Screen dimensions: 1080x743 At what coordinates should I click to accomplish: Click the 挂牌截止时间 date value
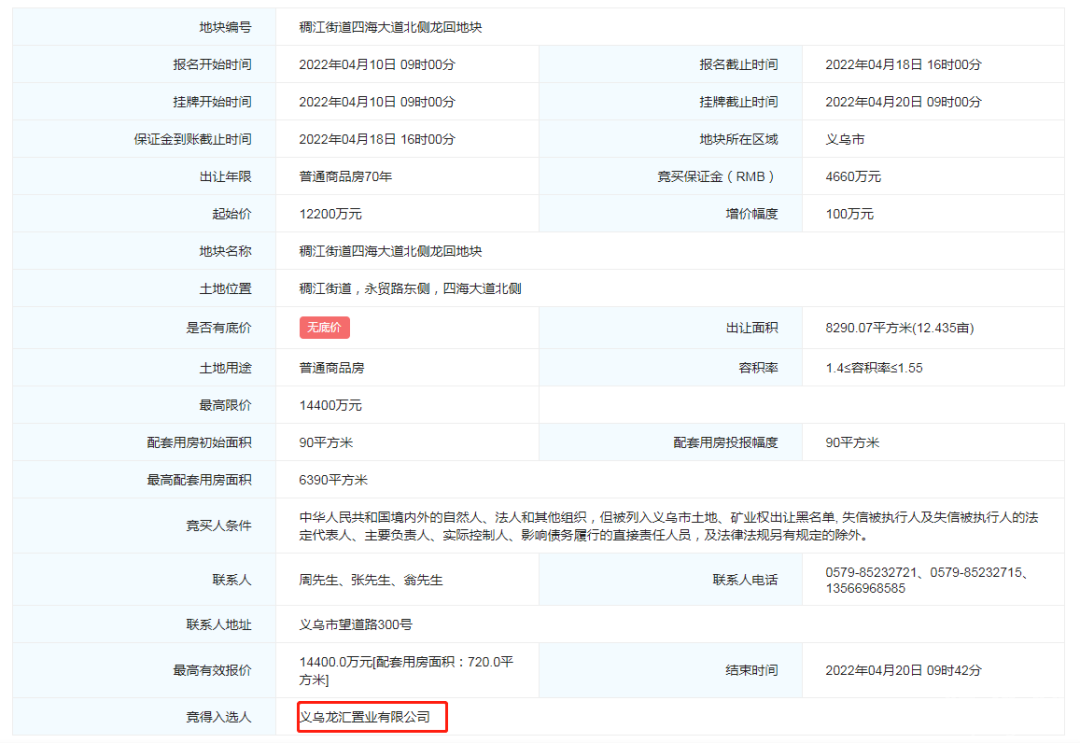(903, 102)
